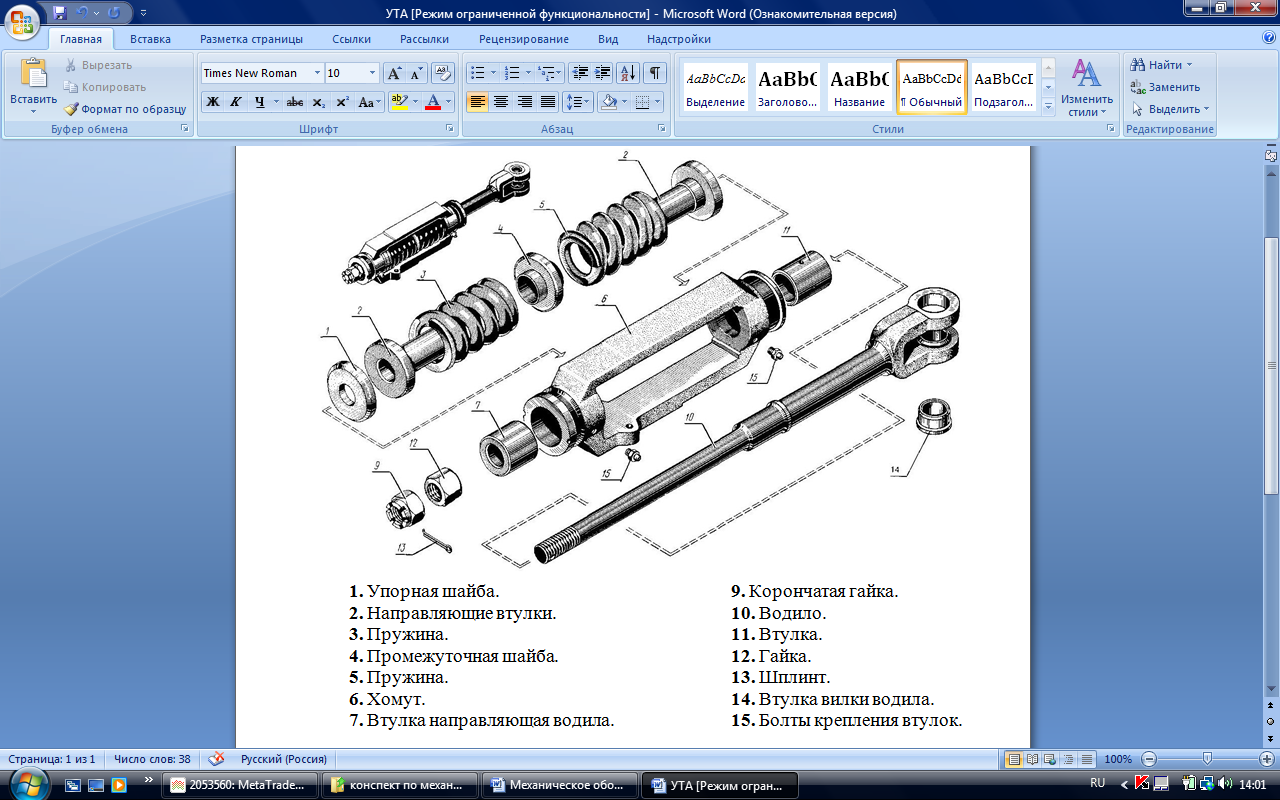Expand the bullets list dropdown arrow
The width and height of the screenshot is (1280, 800).
click(x=493, y=73)
